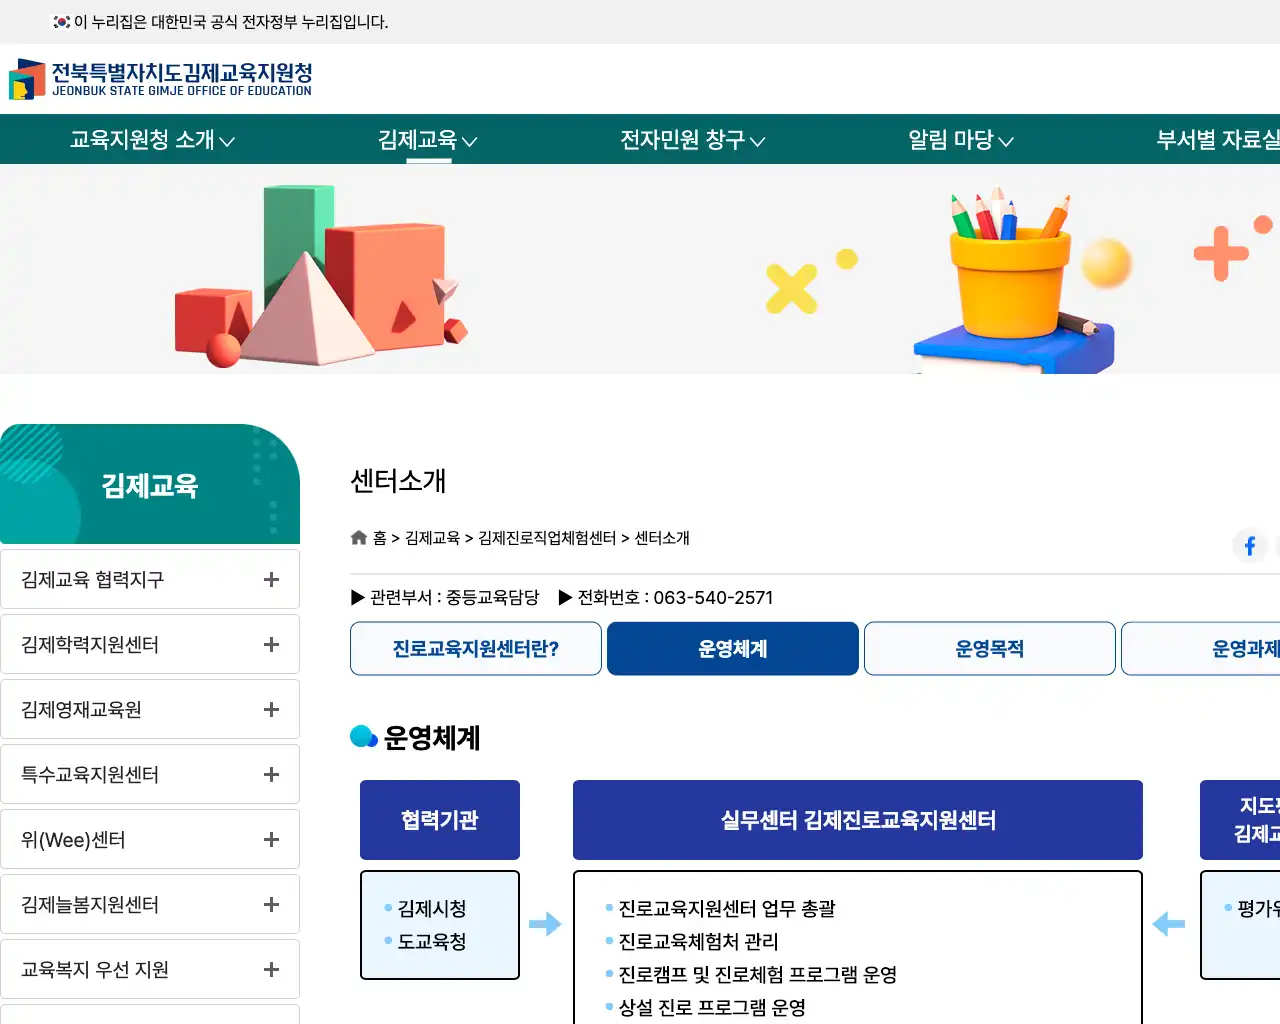Switch to 운영목적 tab
Image resolution: width=1280 pixels, height=1024 pixels.
click(989, 649)
